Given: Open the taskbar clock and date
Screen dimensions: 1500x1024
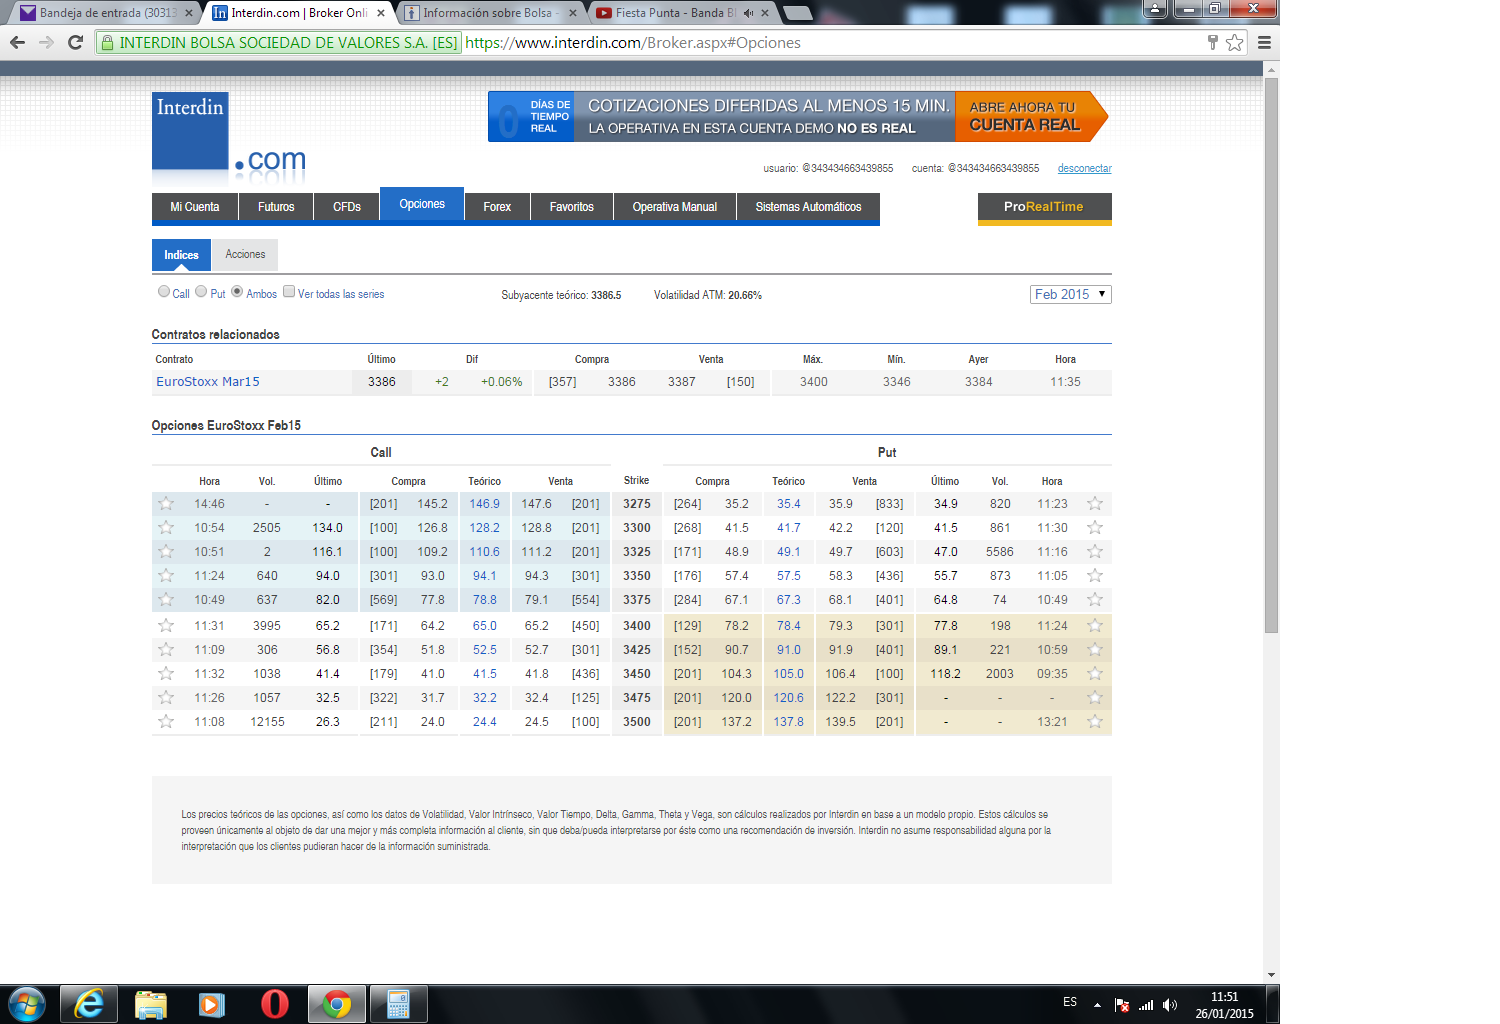Looking at the screenshot, I should (1225, 1005).
